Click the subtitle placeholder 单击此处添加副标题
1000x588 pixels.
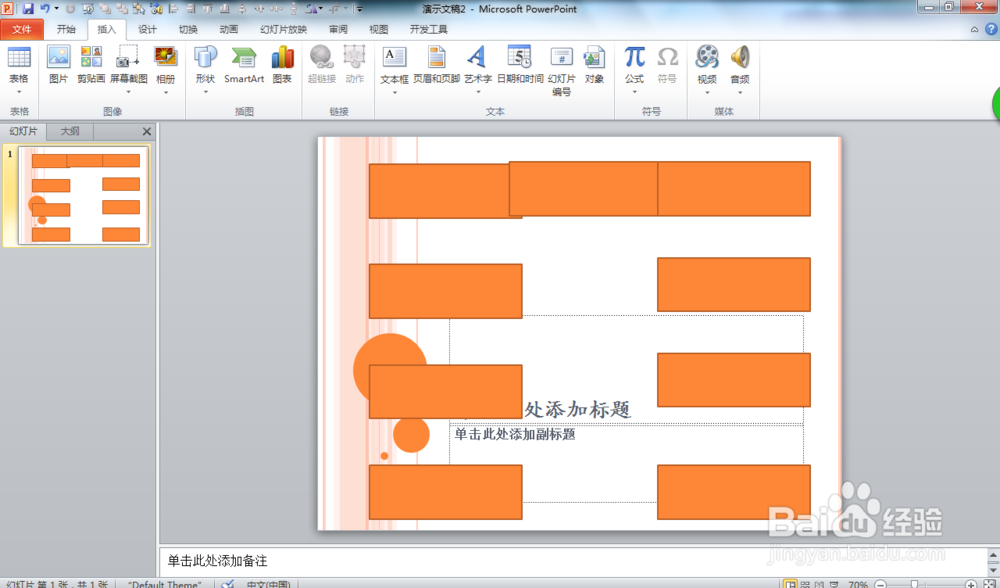tap(515, 434)
